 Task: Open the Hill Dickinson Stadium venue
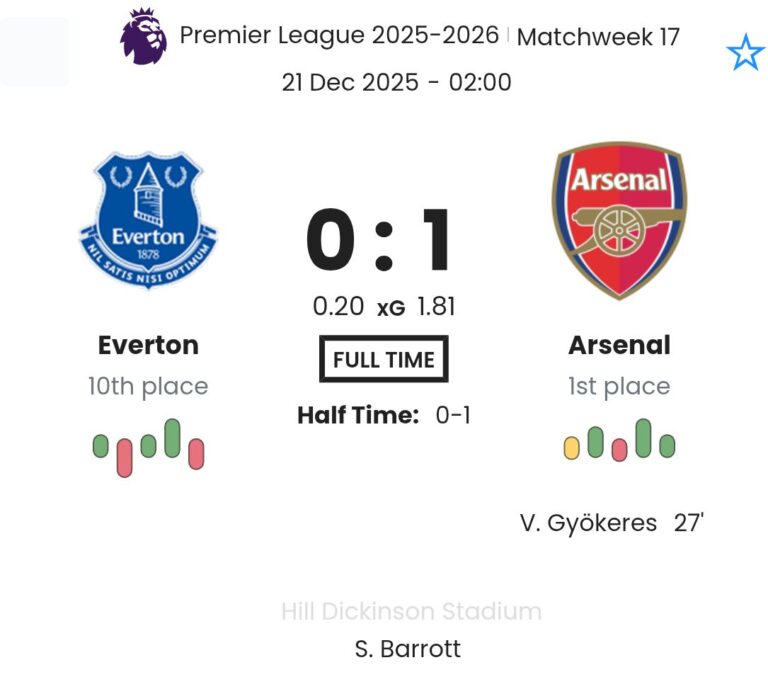click(411, 611)
